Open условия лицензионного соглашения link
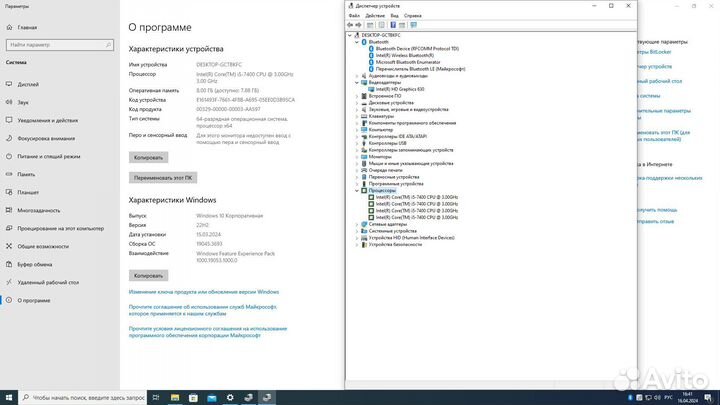The width and height of the screenshot is (720, 405). (208, 332)
